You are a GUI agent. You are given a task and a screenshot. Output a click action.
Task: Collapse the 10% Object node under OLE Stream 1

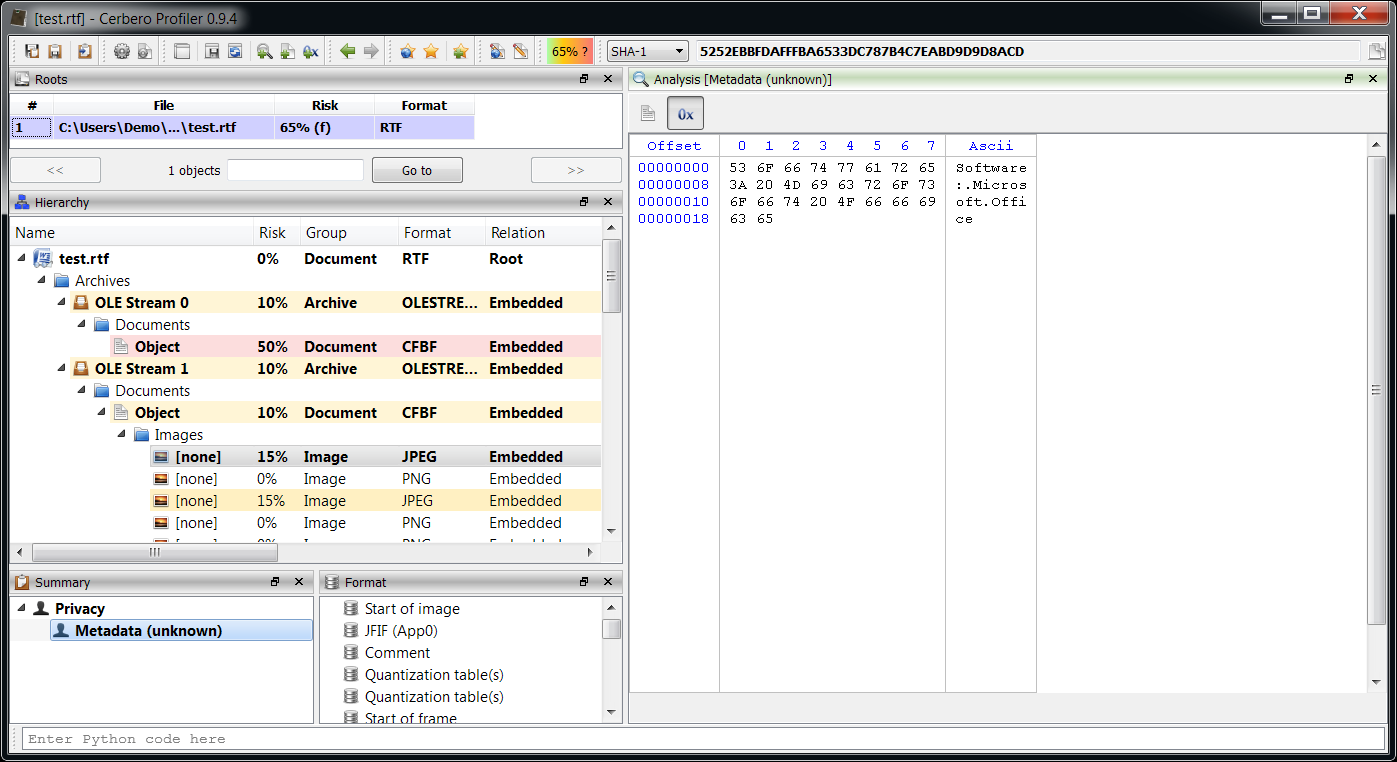101,413
